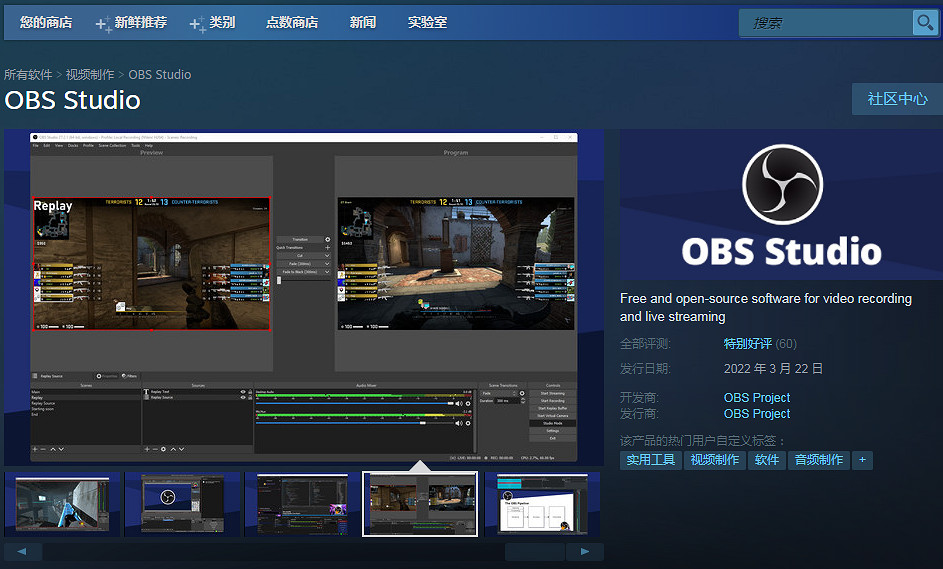This screenshot has width=943, height=569.
Task: Select the 实用工具 tag
Action: click(651, 460)
